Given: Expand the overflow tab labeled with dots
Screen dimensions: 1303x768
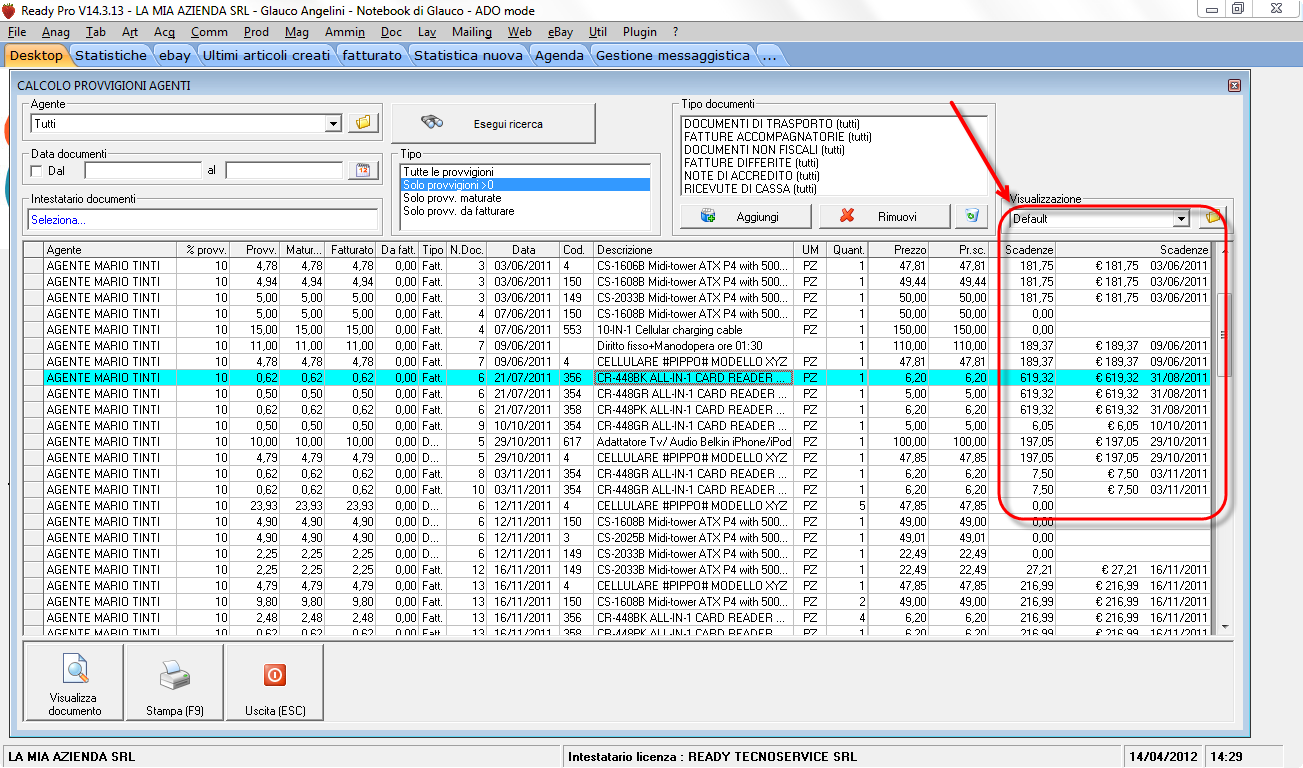Looking at the screenshot, I should [769, 56].
